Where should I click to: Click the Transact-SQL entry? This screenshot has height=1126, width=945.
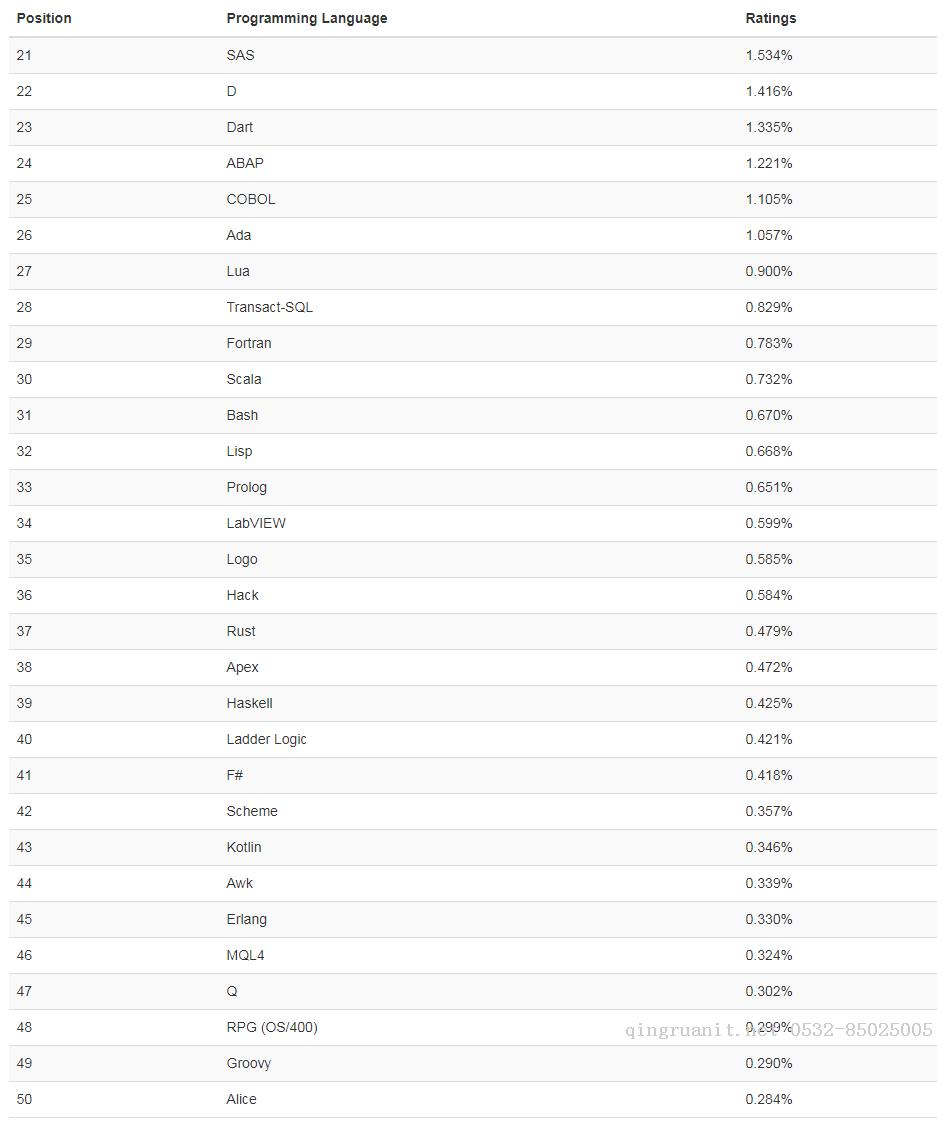269,307
